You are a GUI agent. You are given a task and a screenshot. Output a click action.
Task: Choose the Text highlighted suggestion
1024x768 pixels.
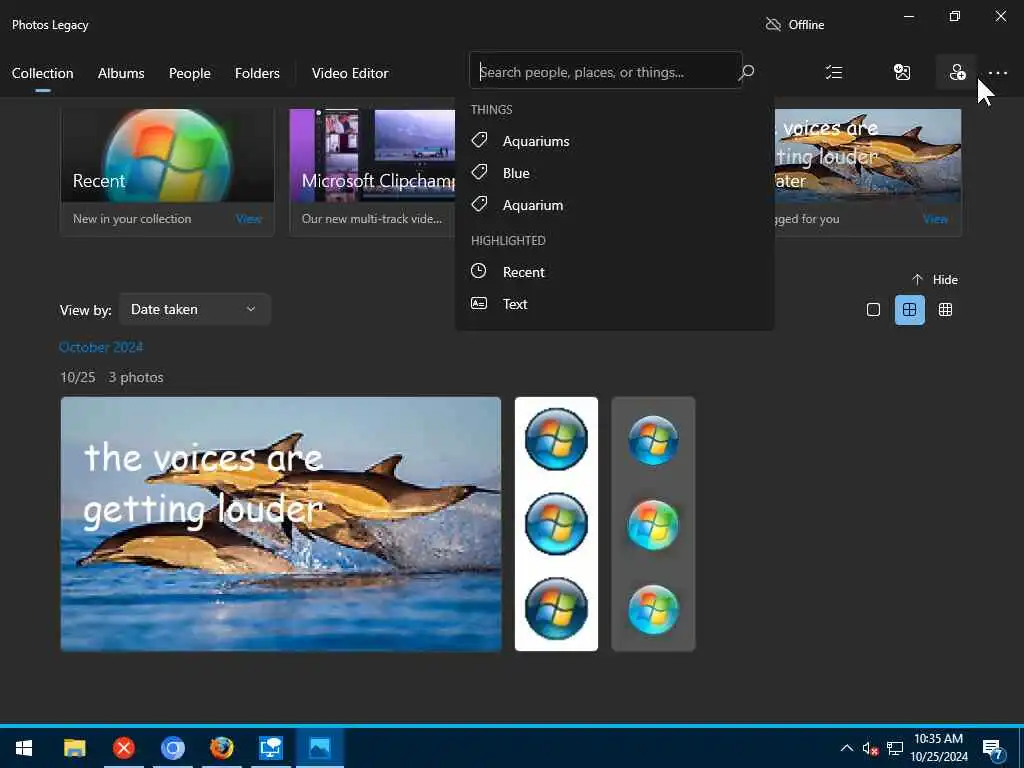coord(615,304)
